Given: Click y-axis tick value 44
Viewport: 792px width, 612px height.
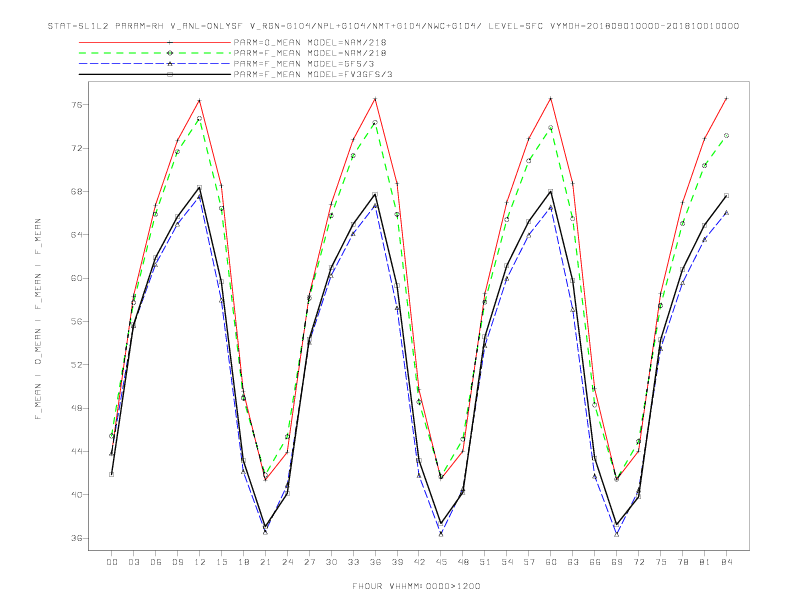Looking at the screenshot, I should tap(77, 451).
